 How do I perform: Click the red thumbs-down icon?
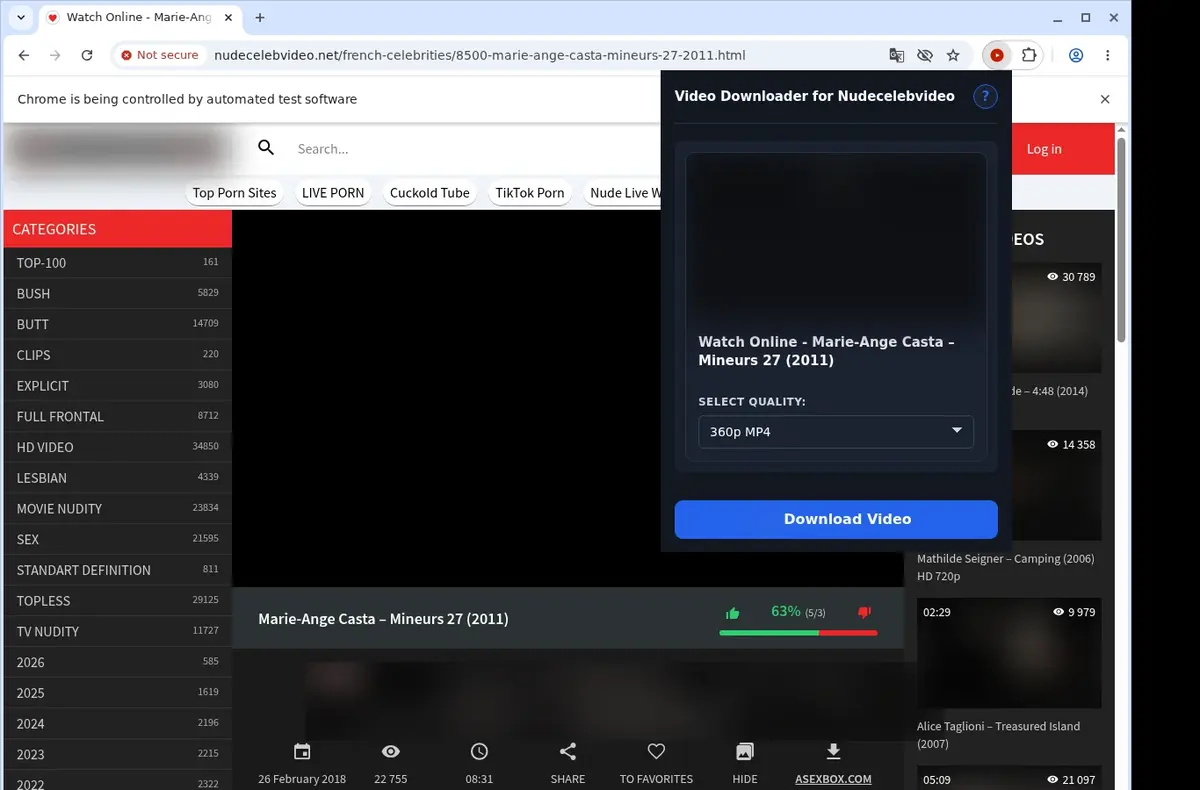[x=865, y=613]
